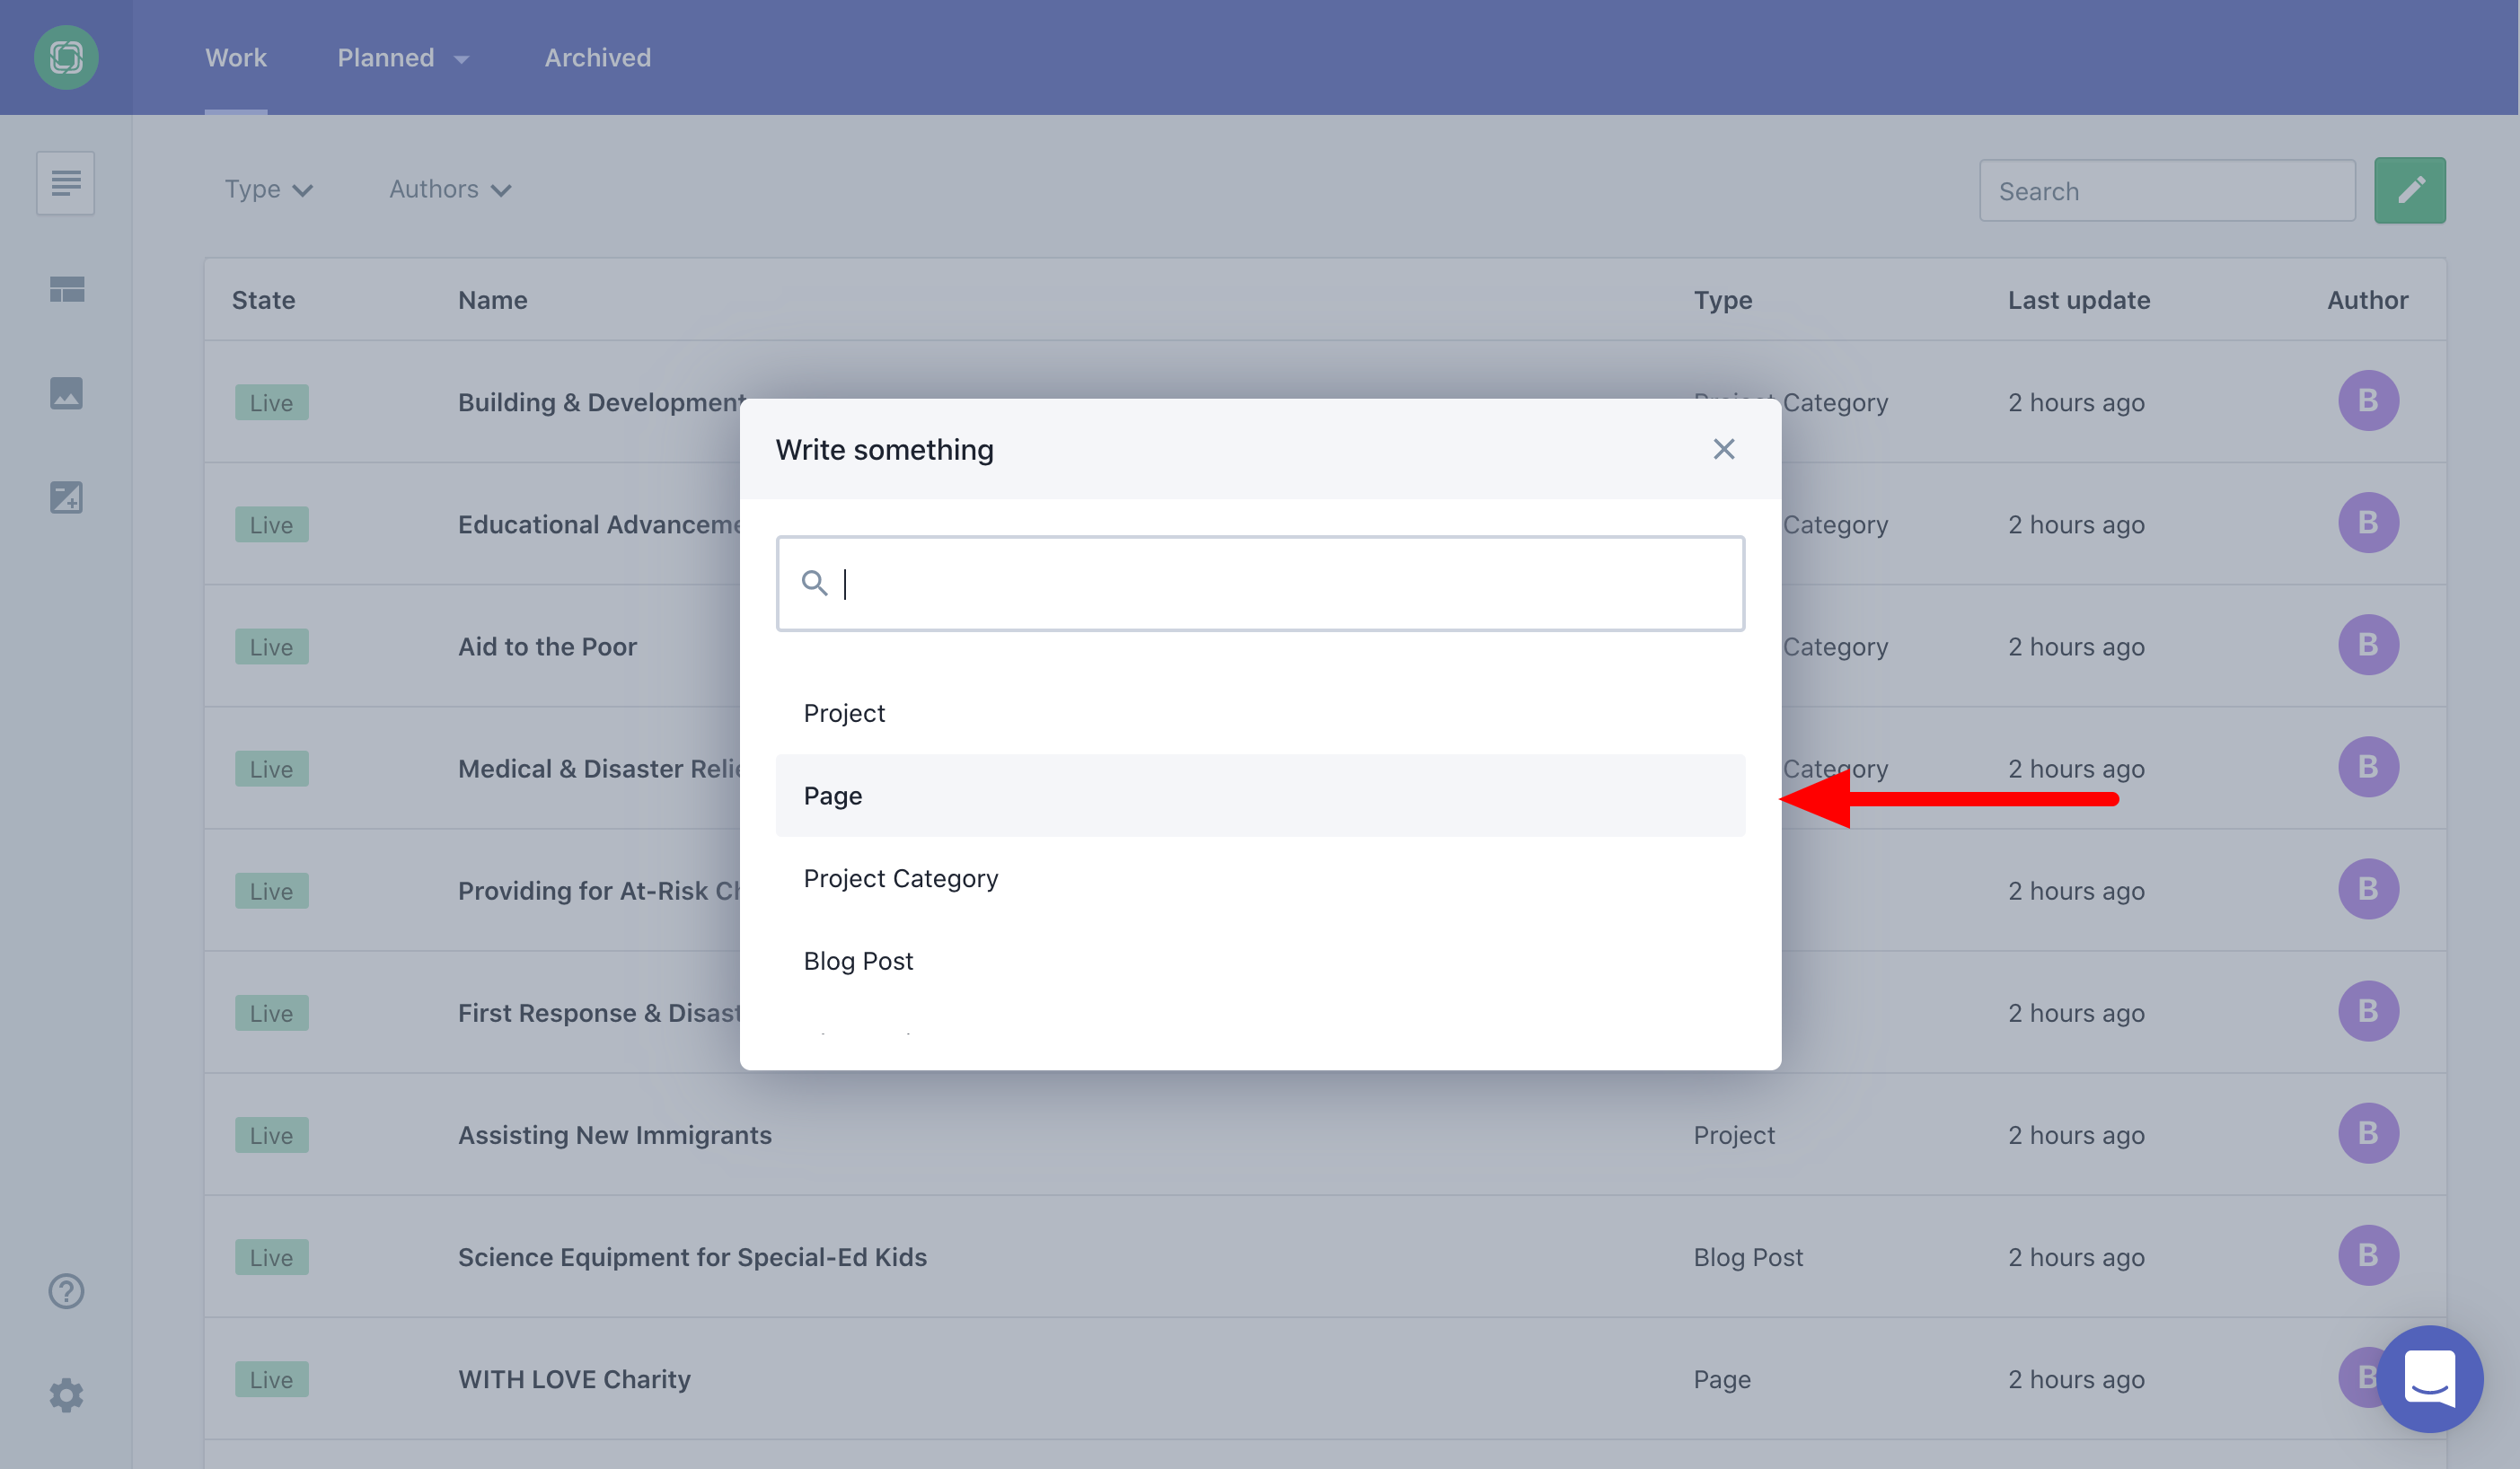Click the Author column header

coord(2367,300)
